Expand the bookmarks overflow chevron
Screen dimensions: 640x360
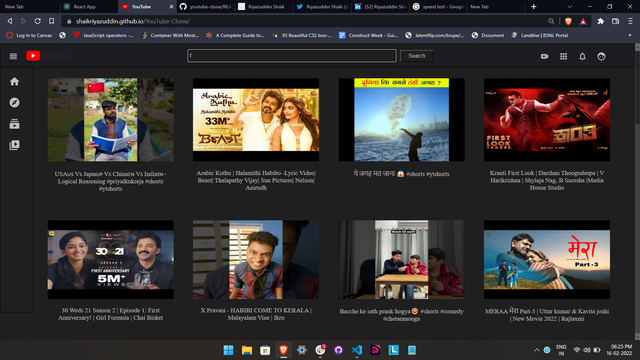click(630, 36)
